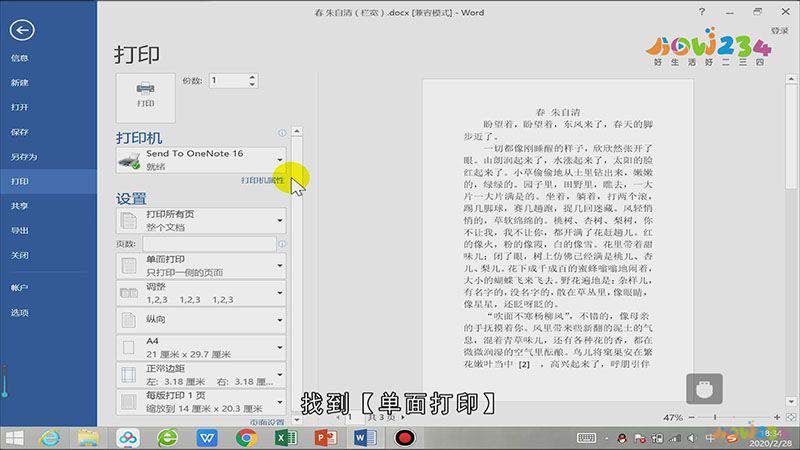
Task: Open 导出 (Export) in sidebar
Action: click(19, 231)
